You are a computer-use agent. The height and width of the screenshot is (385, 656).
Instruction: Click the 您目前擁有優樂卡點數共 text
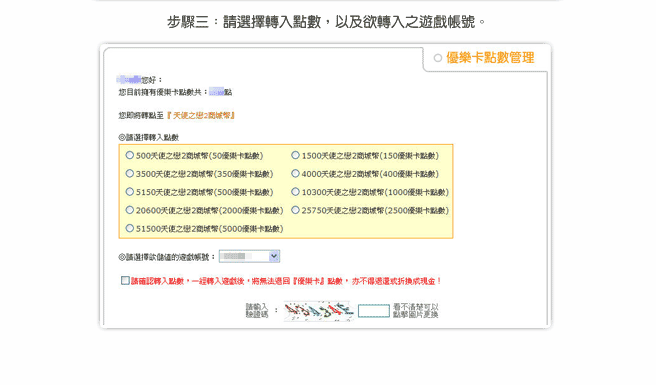tap(163, 92)
